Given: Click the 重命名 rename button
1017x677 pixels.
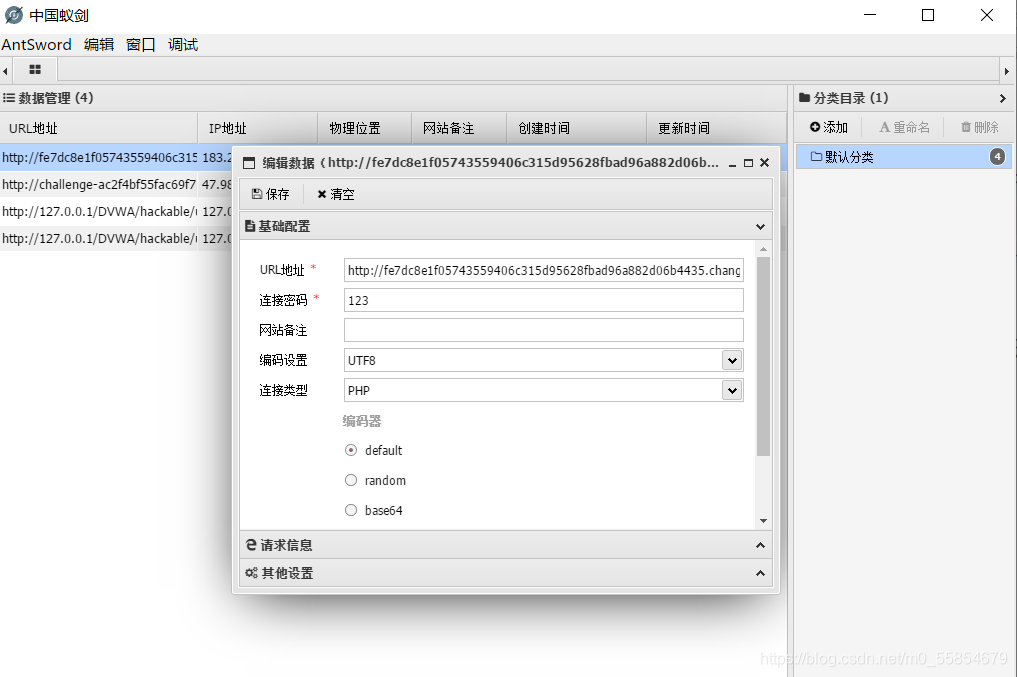Looking at the screenshot, I should point(904,127).
